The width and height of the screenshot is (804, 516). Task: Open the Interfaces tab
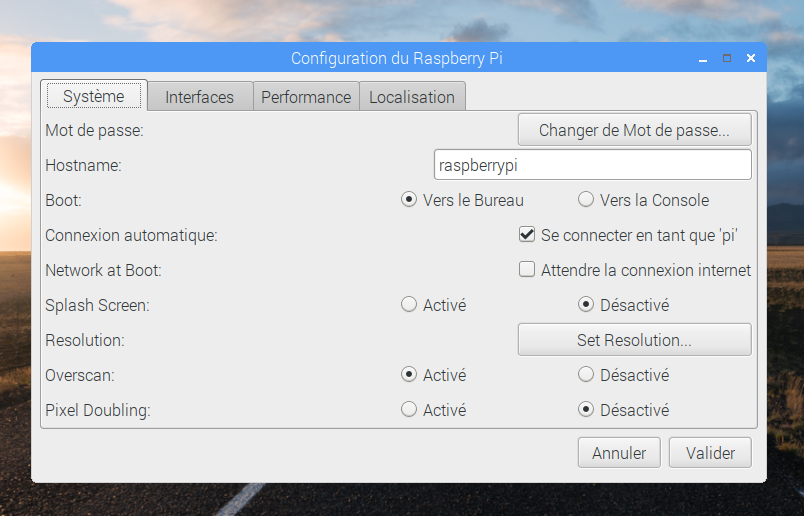pos(200,97)
